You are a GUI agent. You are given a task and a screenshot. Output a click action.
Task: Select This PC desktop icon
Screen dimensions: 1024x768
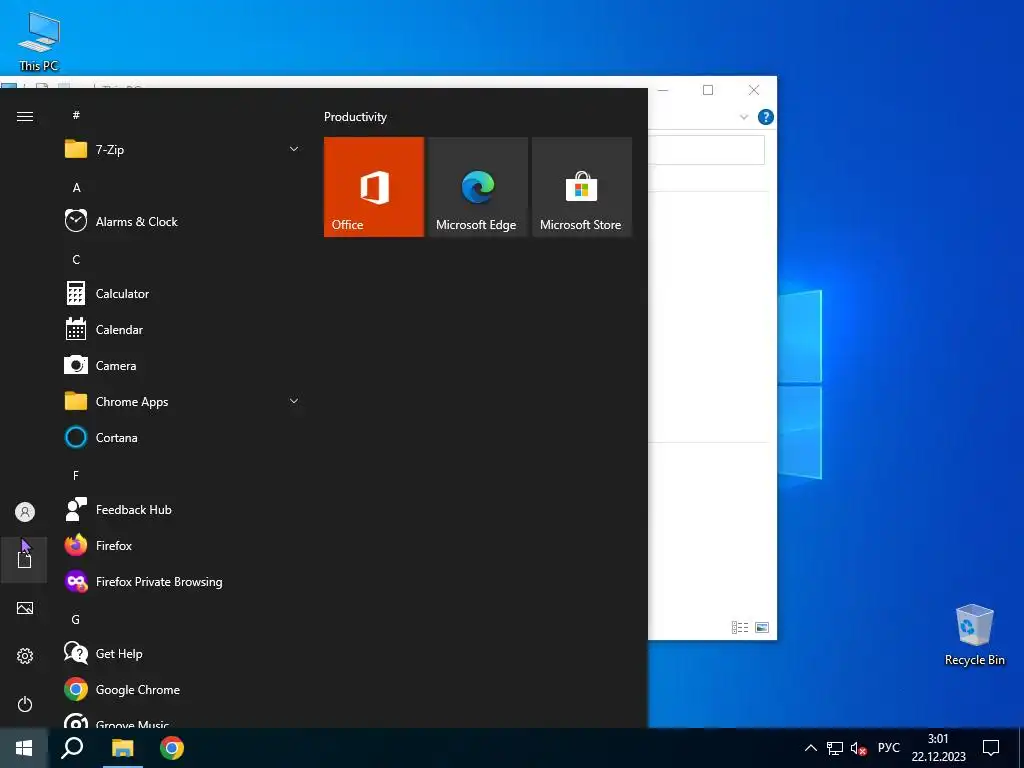[39, 41]
